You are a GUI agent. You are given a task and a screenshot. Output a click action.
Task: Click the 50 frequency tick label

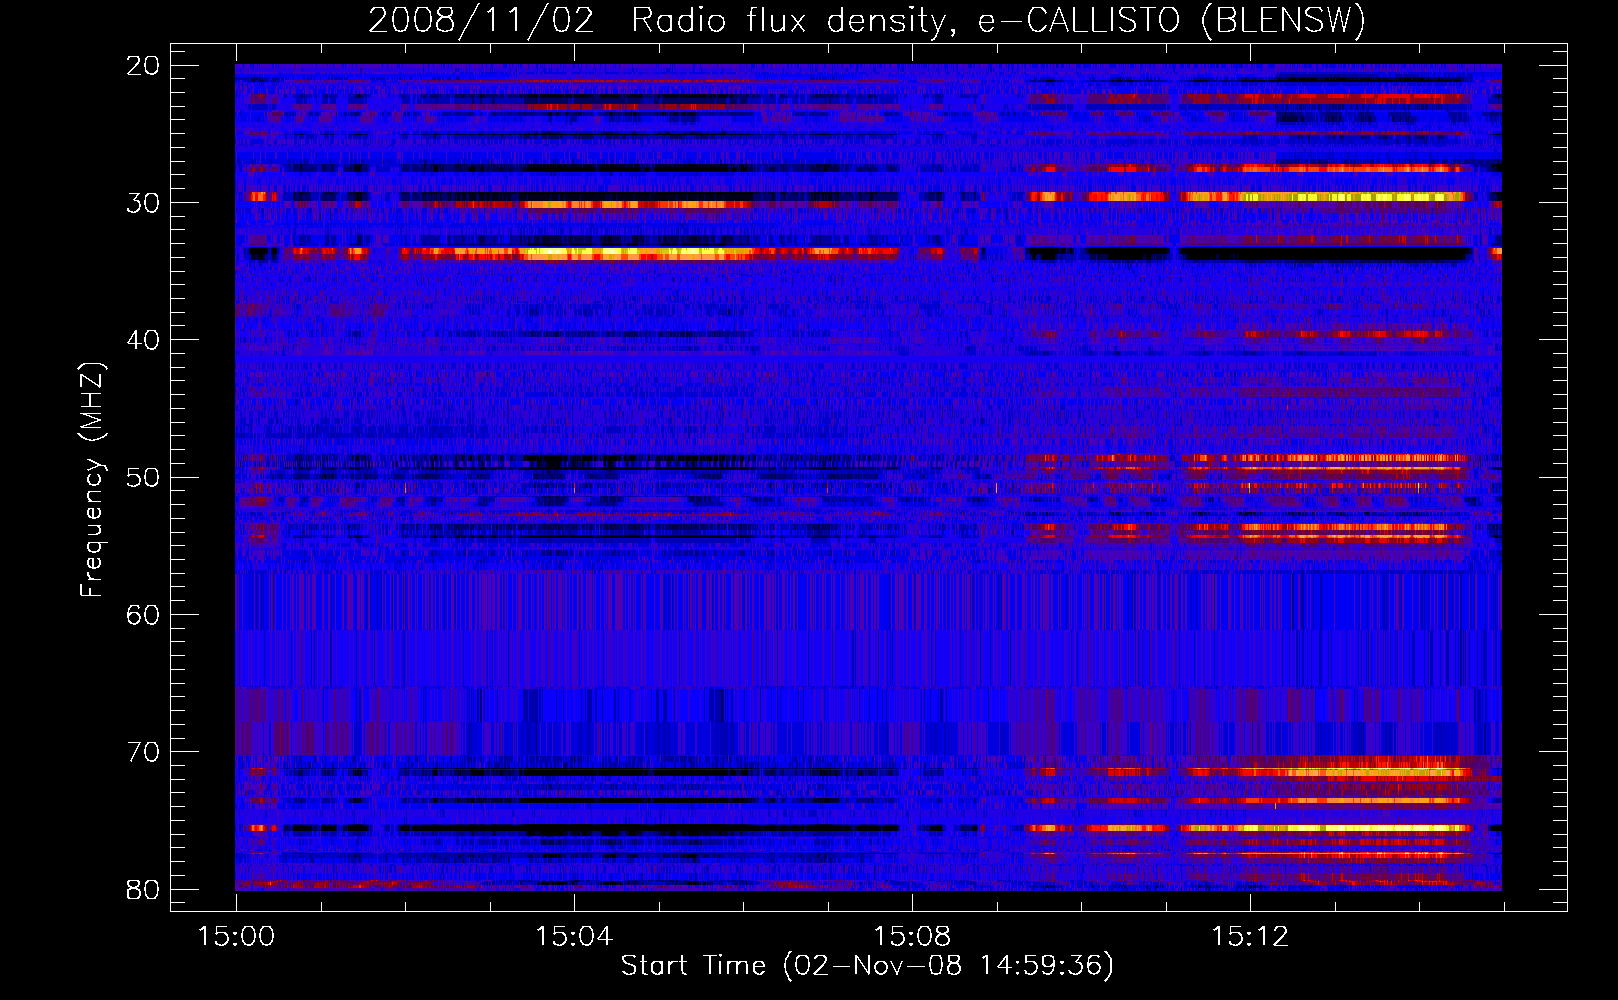coord(144,477)
